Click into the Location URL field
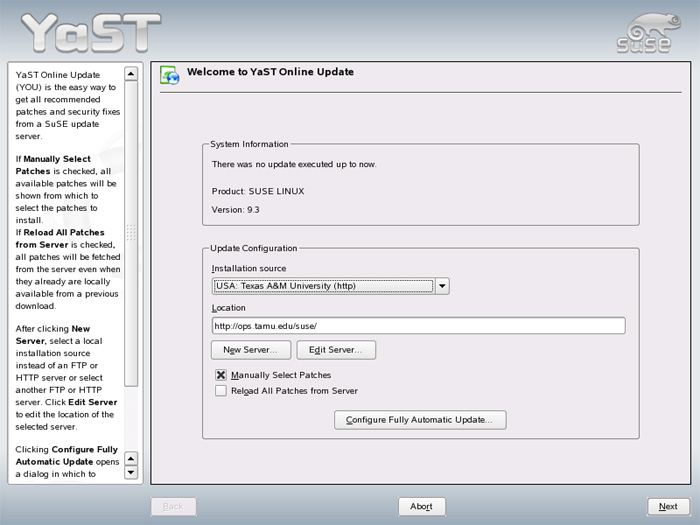The image size is (700, 525). 418,326
